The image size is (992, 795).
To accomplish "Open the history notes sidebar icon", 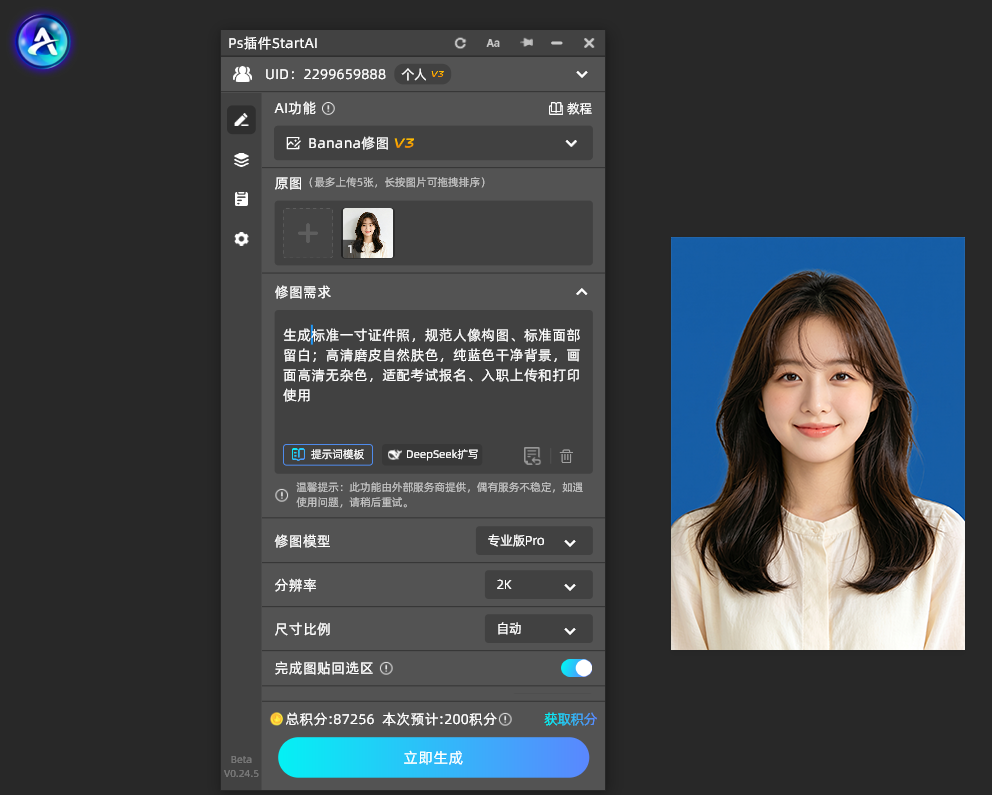I will [x=241, y=199].
